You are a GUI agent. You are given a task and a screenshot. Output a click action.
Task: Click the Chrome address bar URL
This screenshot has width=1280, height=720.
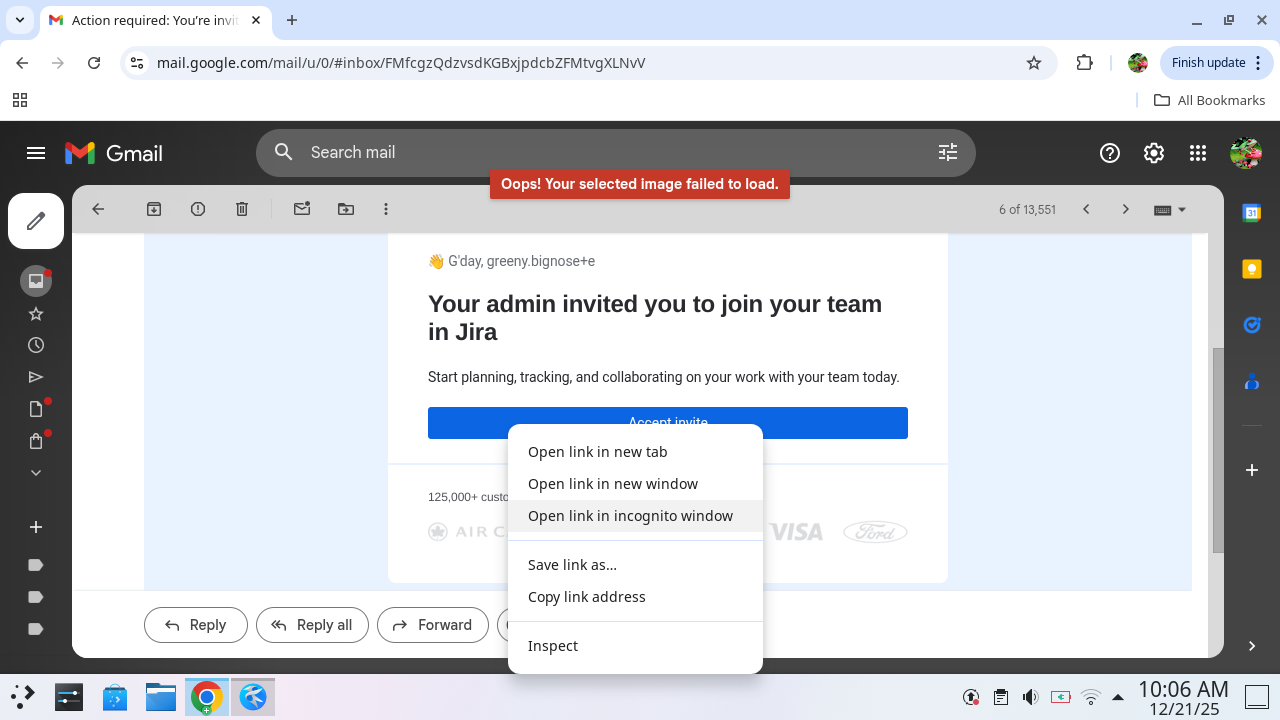tap(401, 63)
